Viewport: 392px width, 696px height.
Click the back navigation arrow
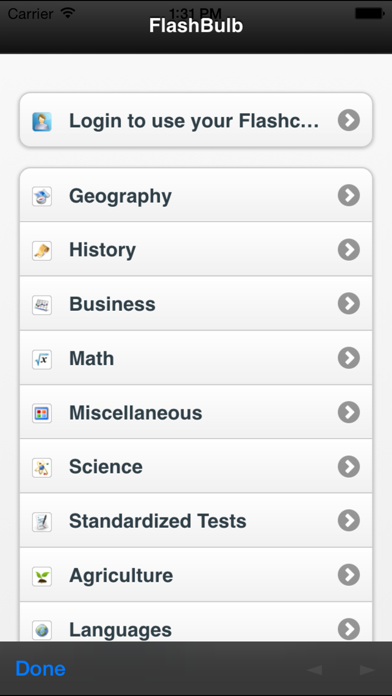click(315, 669)
